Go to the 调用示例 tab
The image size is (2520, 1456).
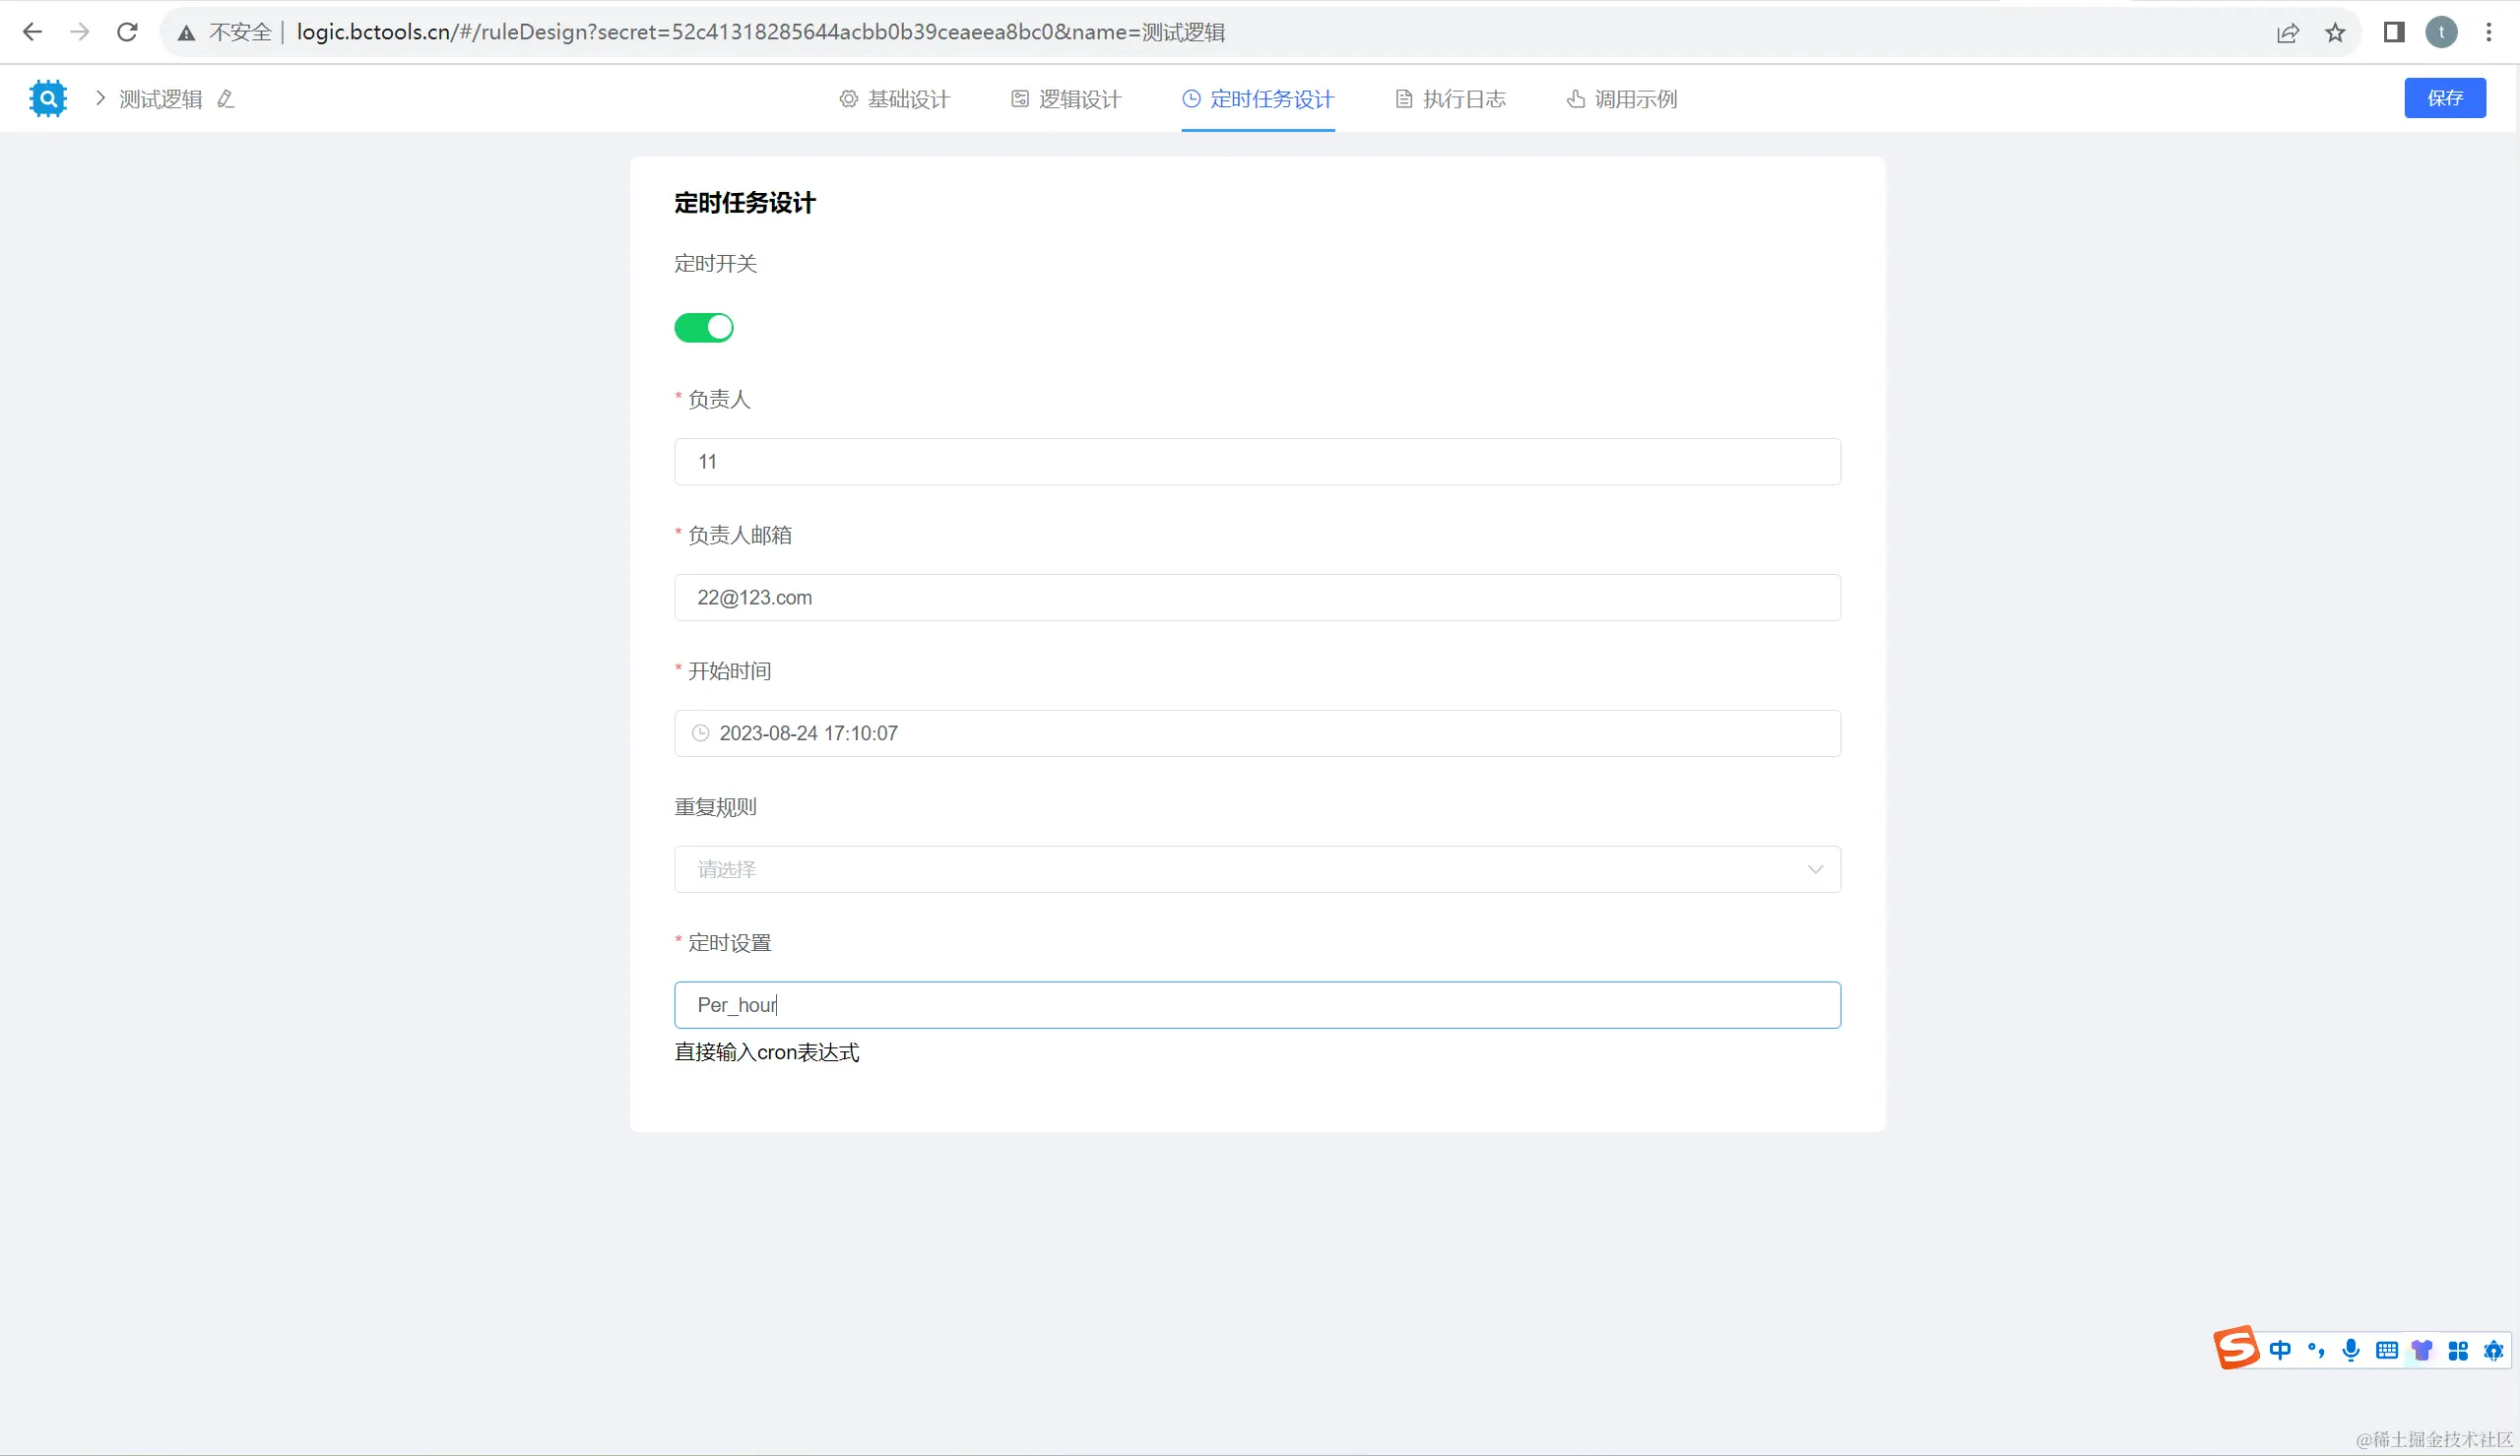1622,99
